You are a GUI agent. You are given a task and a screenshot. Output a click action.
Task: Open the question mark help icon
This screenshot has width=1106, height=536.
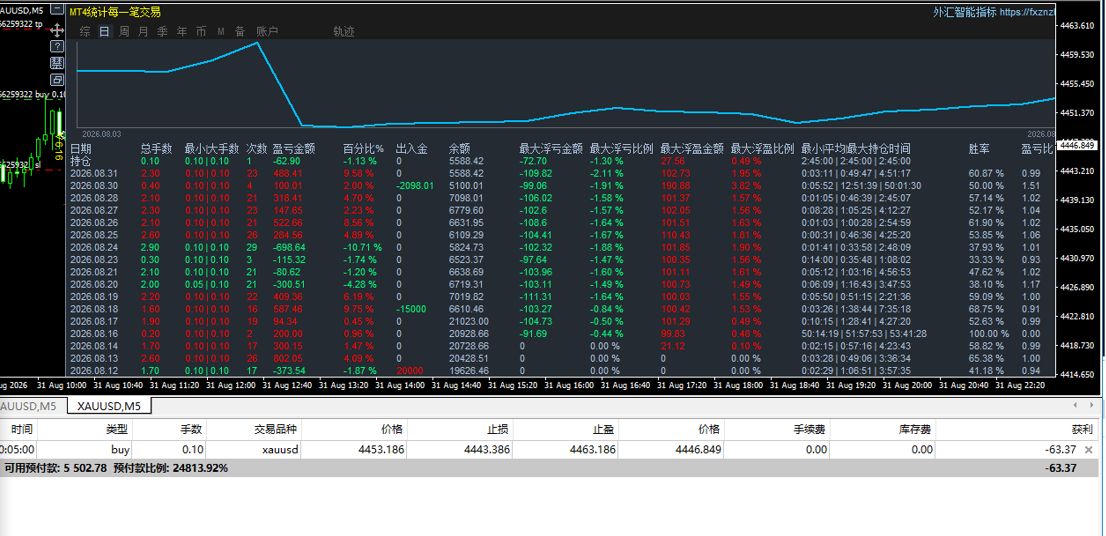tap(57, 46)
